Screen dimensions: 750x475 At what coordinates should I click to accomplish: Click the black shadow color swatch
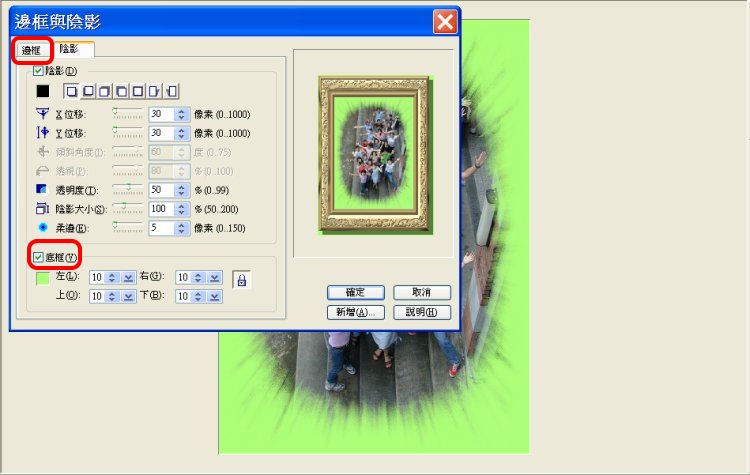click(x=42, y=92)
